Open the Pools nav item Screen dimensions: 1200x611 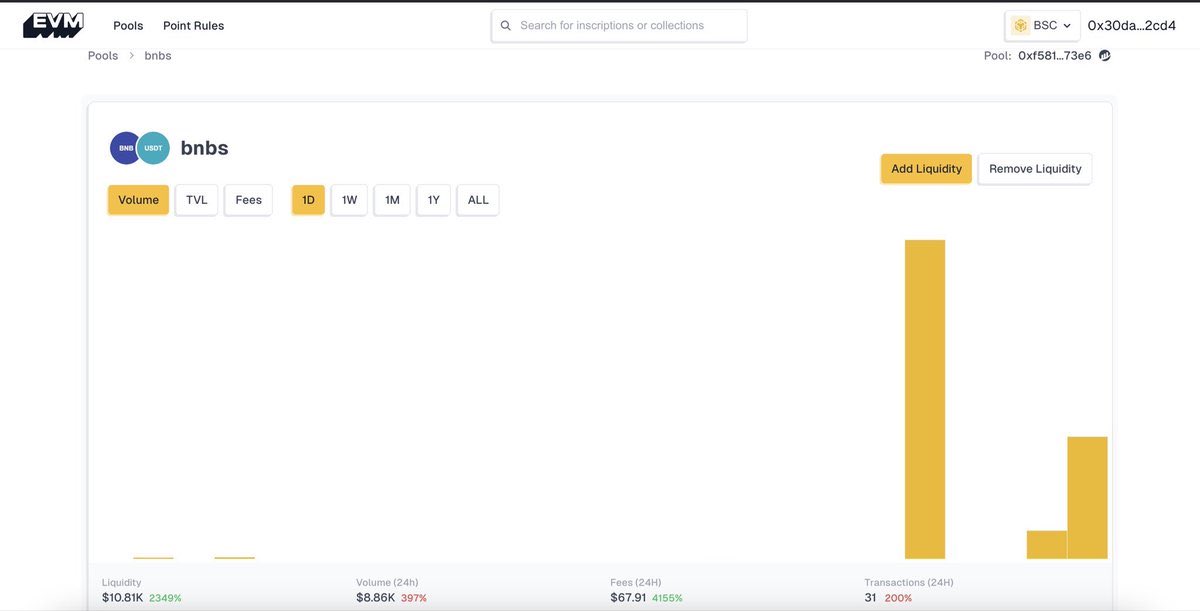(128, 26)
